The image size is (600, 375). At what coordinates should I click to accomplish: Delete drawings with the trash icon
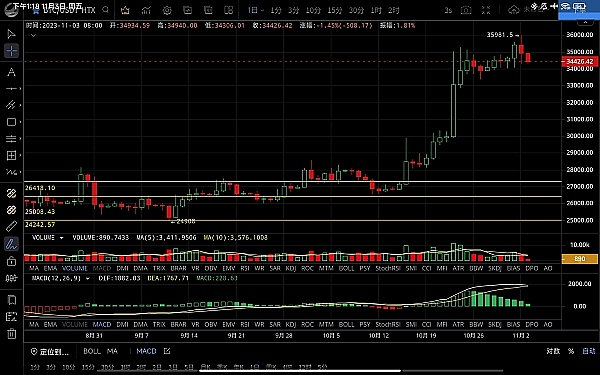11,334
